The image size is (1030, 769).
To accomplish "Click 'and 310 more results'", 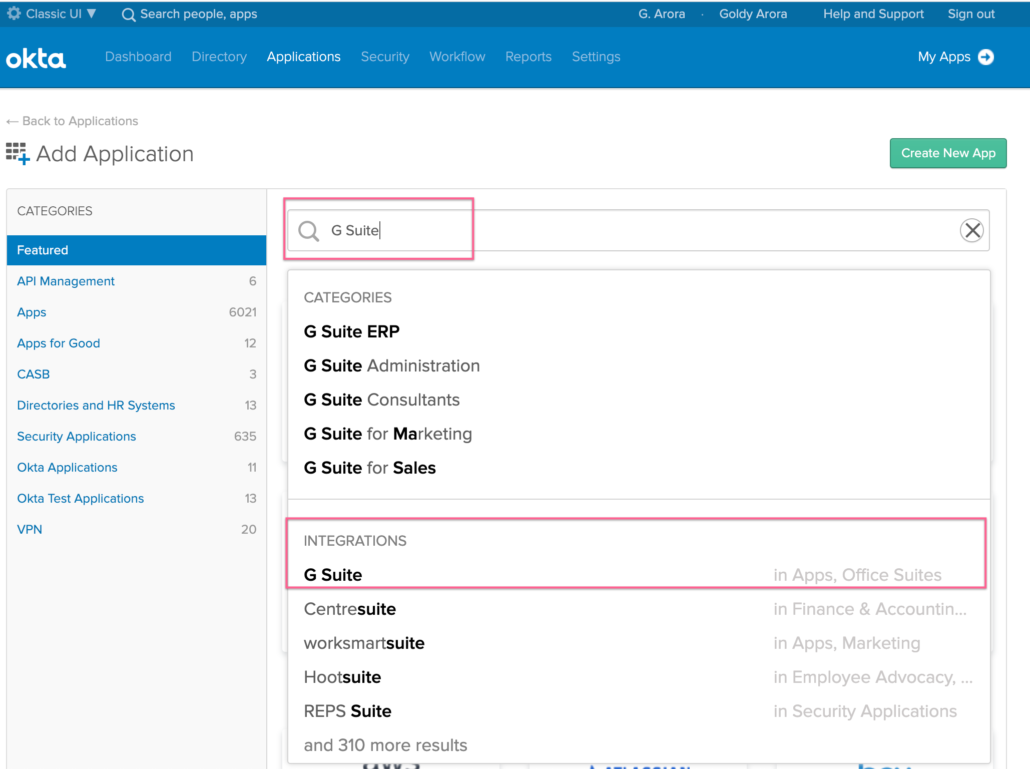I will [x=386, y=745].
